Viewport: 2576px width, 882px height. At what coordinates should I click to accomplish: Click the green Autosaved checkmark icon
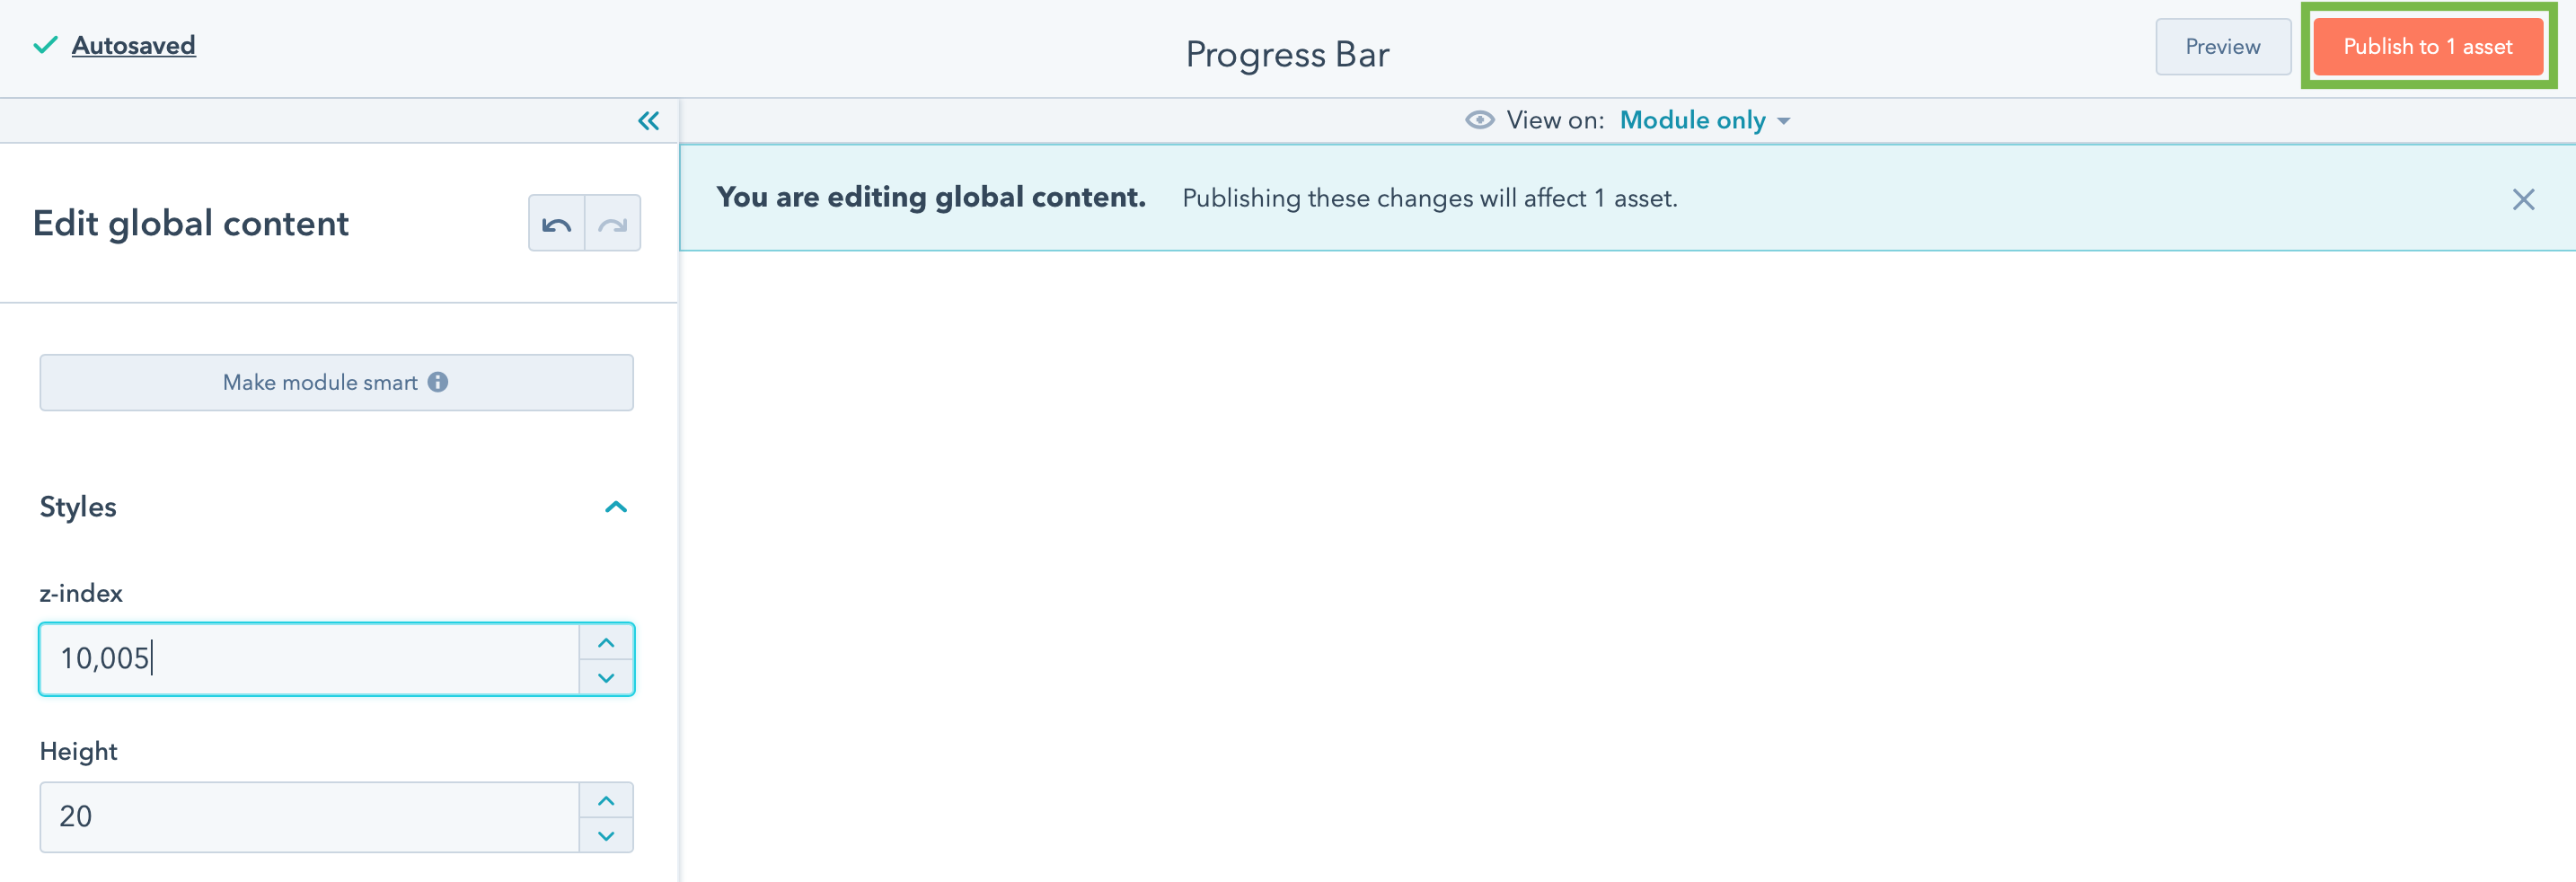coord(45,45)
